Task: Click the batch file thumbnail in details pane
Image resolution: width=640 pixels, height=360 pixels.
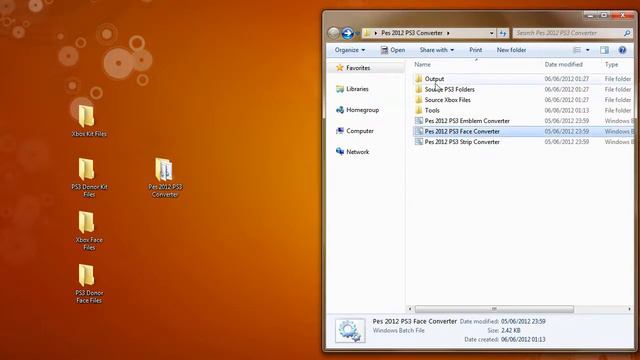Action: [350, 330]
